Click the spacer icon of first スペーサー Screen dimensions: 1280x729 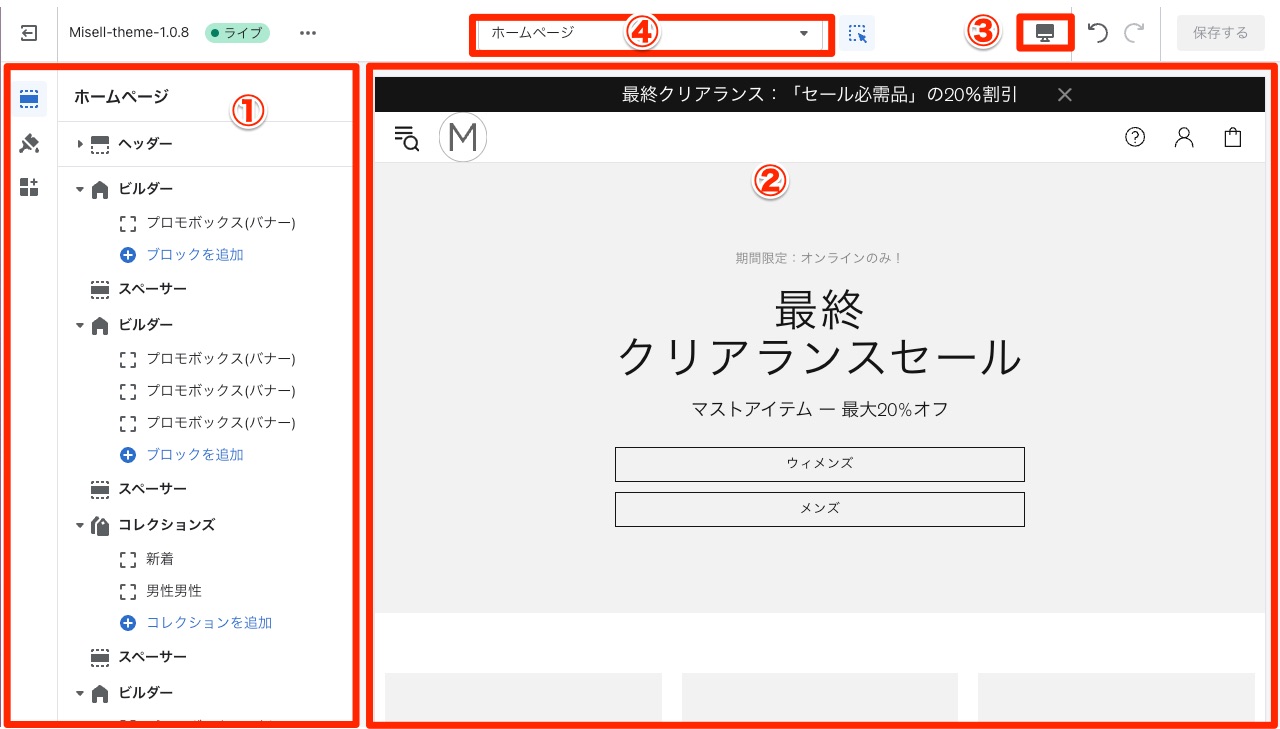100,289
